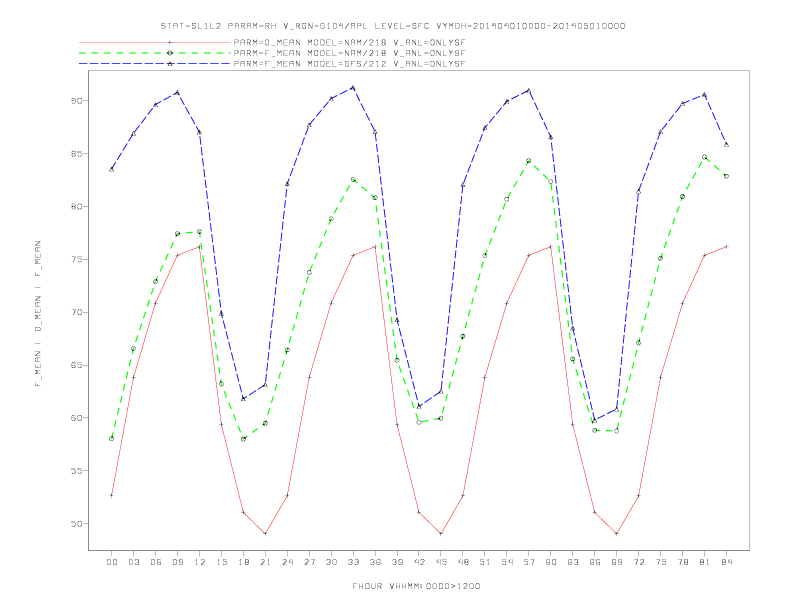The image size is (792, 612).
Task: Click forecast hour 18 on x-axis
Action: (243, 562)
